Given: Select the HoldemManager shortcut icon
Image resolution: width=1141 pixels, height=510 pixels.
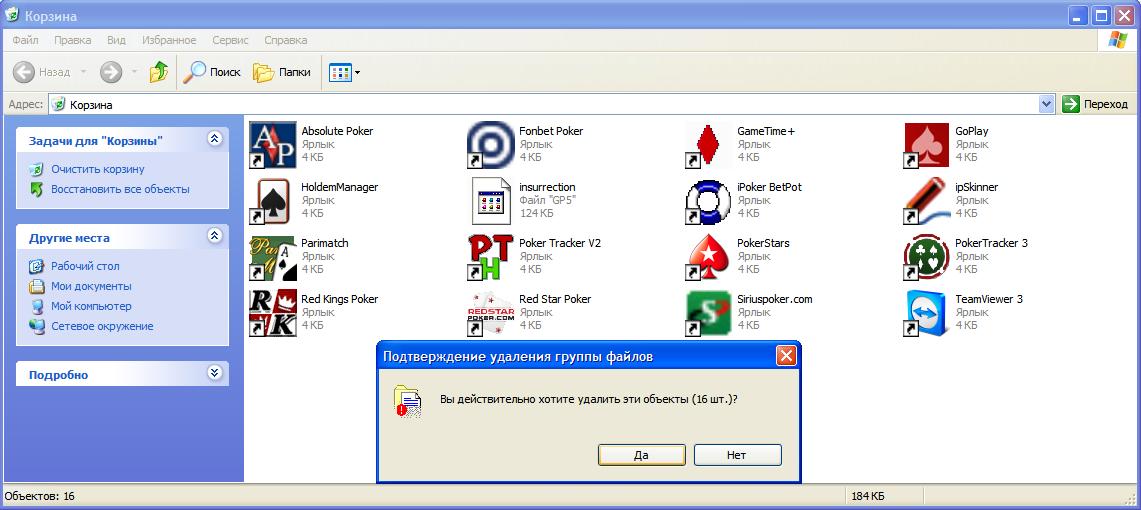Looking at the screenshot, I should point(272,201).
